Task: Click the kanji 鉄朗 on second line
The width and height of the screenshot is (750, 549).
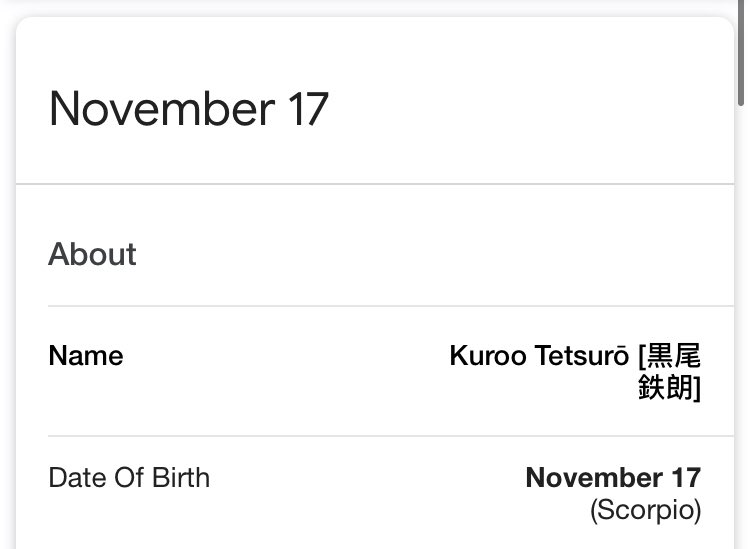Action: 666,387
